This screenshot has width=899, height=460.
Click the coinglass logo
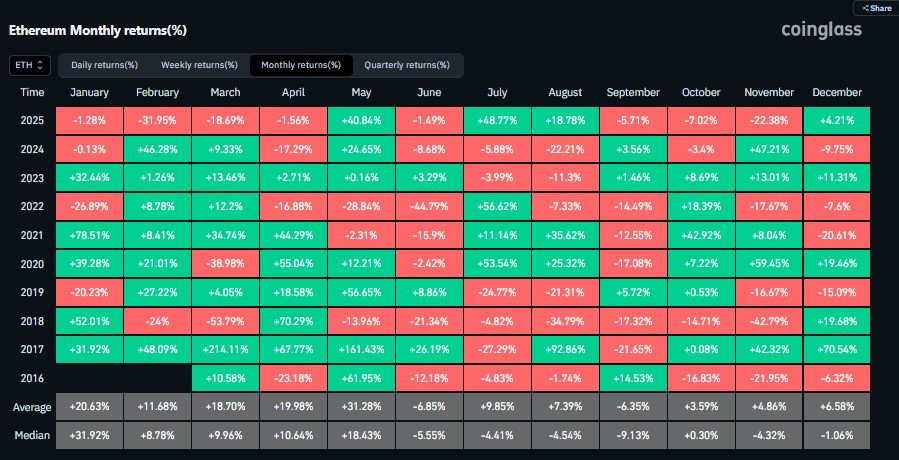pos(822,30)
